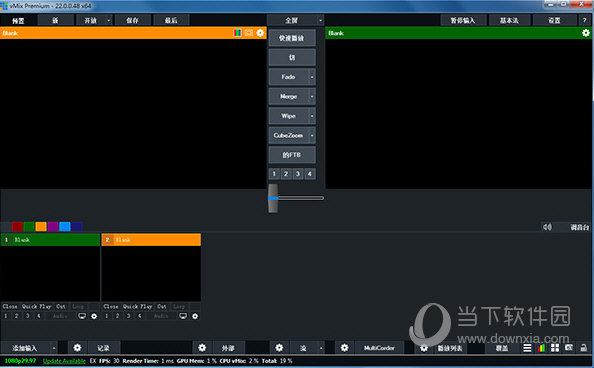Open Preview window gear settings

coord(260,33)
